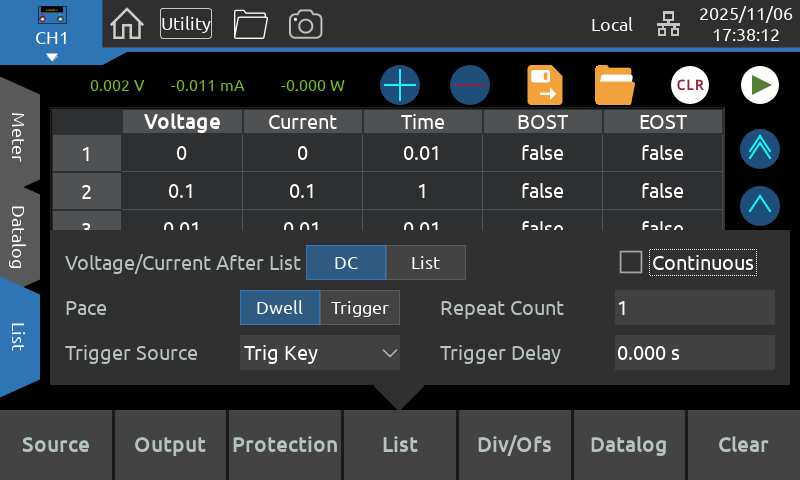The height and width of the screenshot is (480, 800).
Task: Jump to top with double up-arrow icon
Action: [759, 149]
